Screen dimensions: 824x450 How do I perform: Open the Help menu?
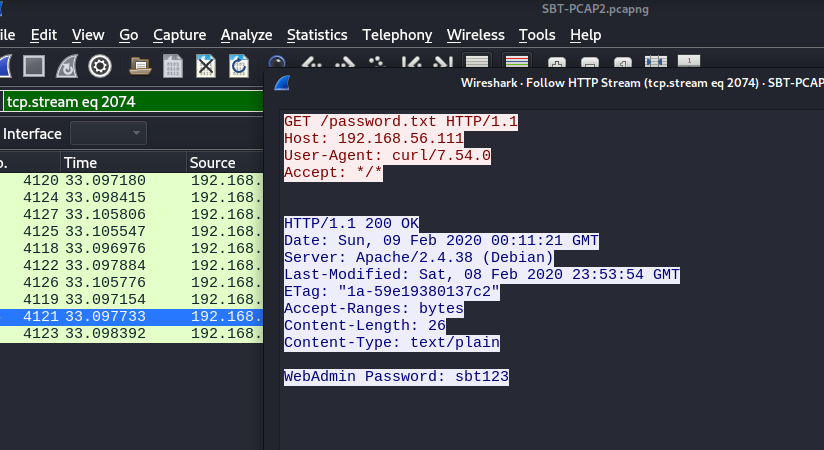tap(585, 35)
